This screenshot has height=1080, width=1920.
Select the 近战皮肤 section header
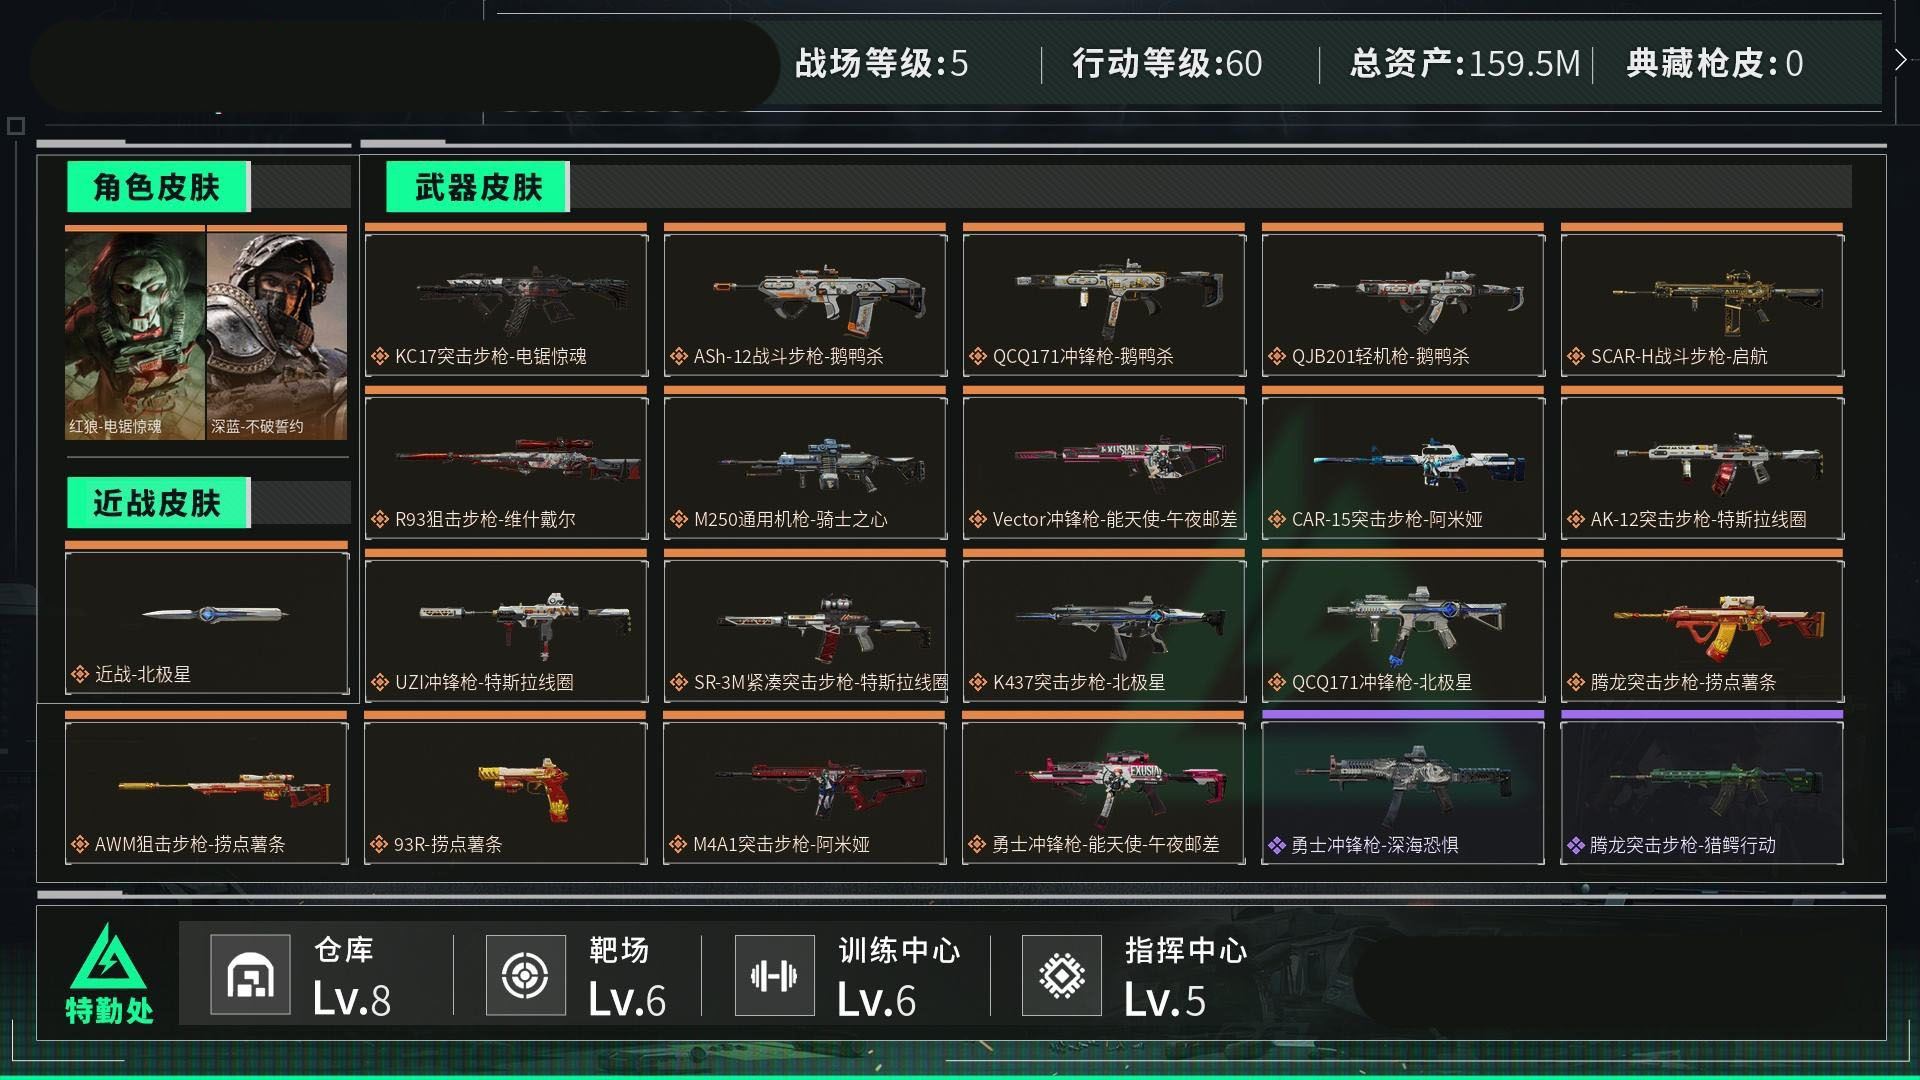(x=158, y=502)
